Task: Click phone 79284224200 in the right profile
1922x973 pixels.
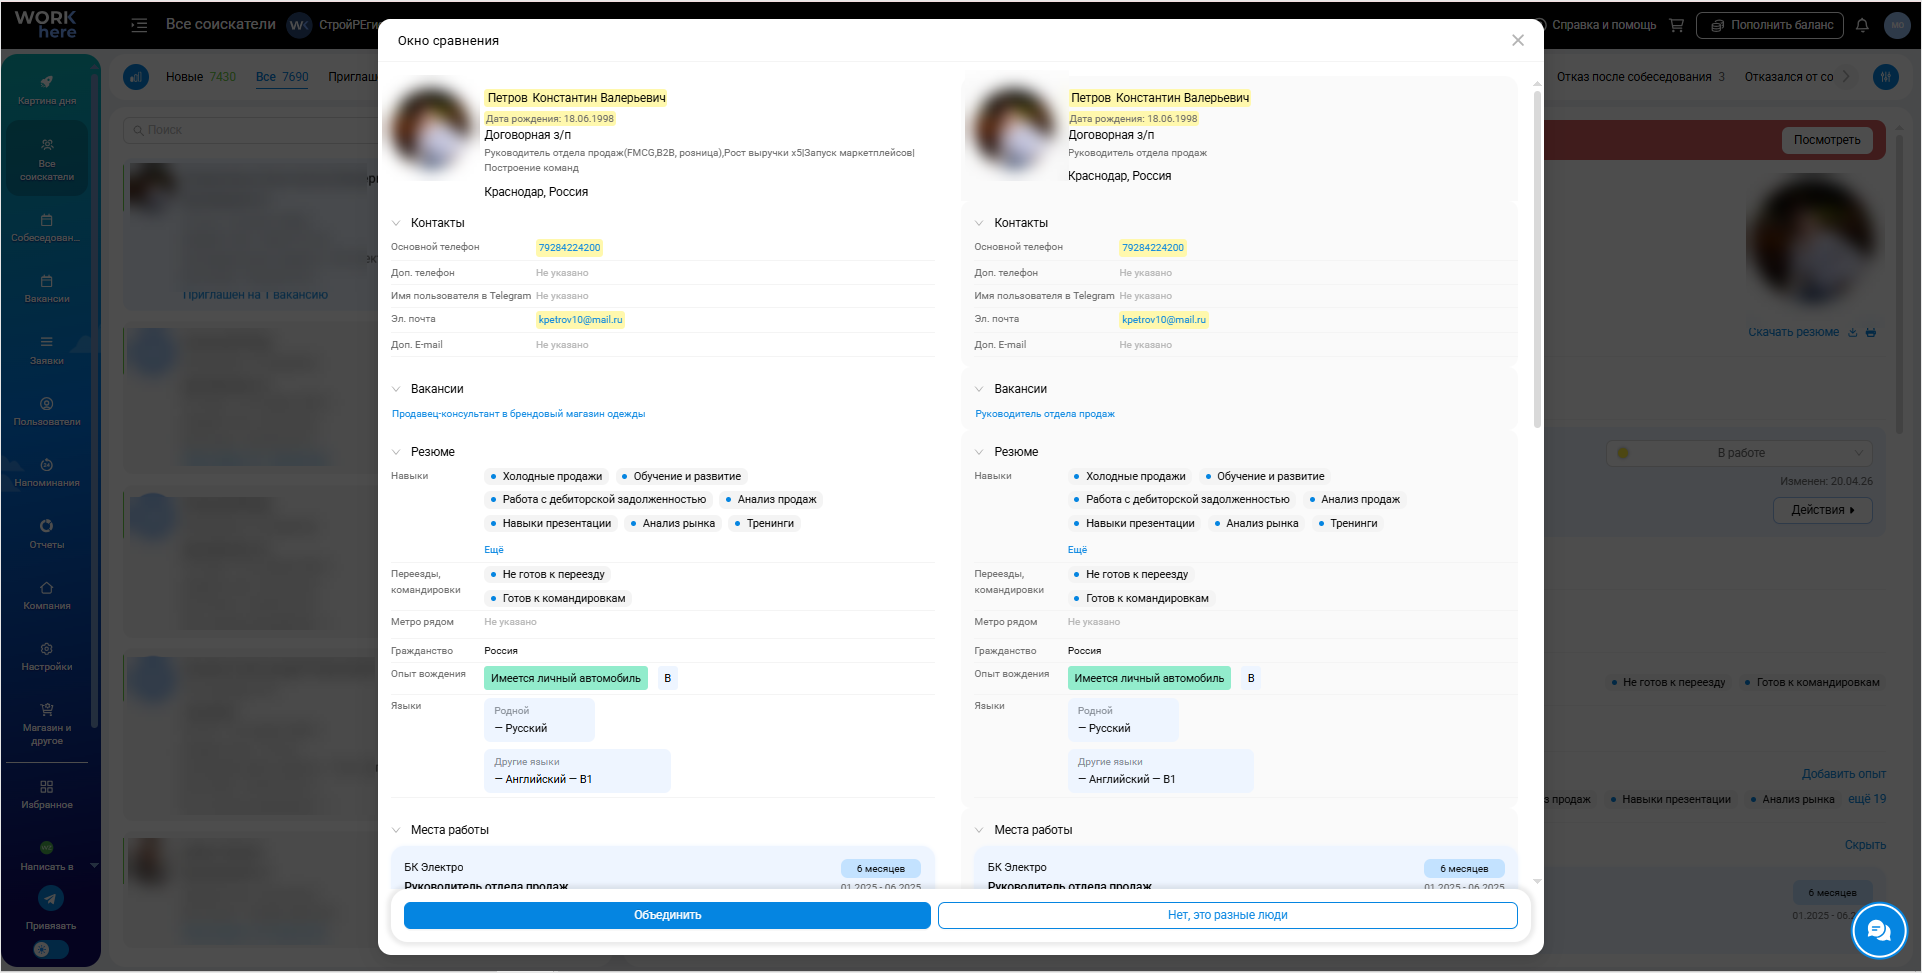Action: click(x=1152, y=248)
